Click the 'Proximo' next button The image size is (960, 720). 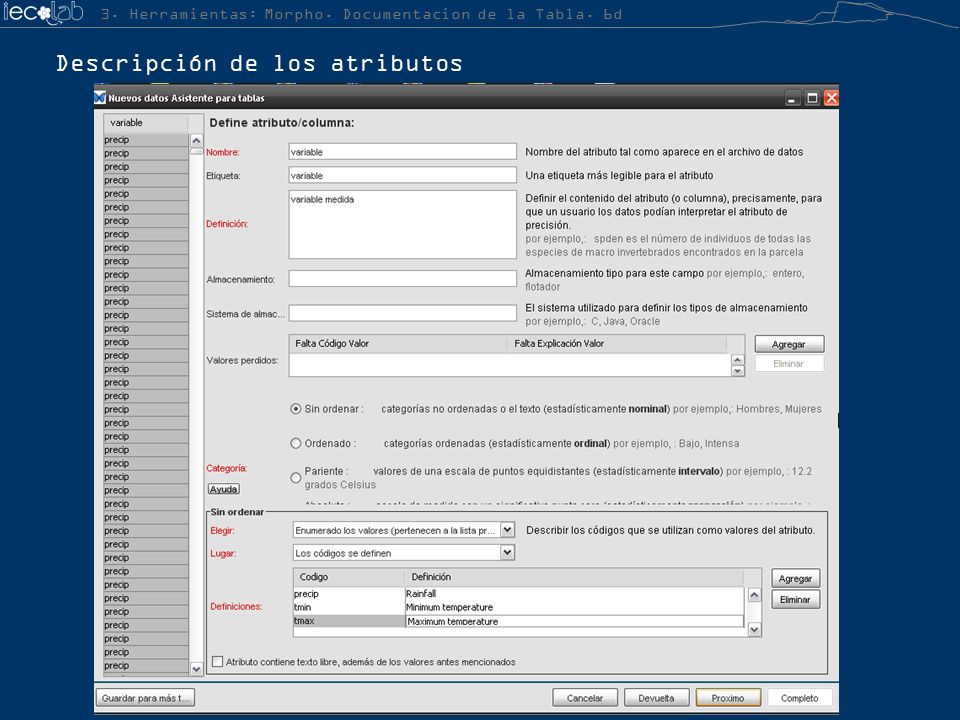click(x=728, y=698)
